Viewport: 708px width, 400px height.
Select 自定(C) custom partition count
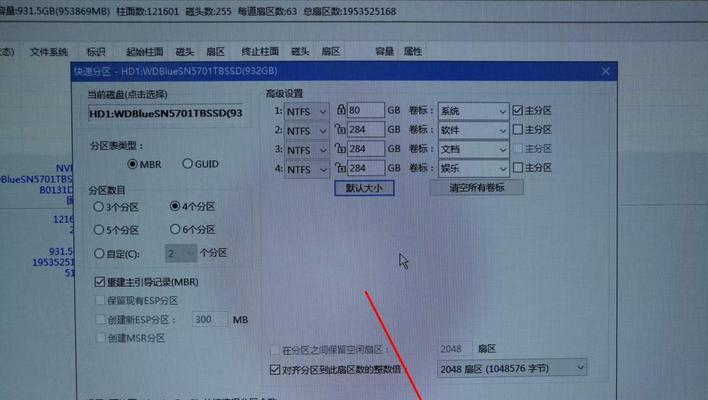pyautogui.click(x=116, y=254)
